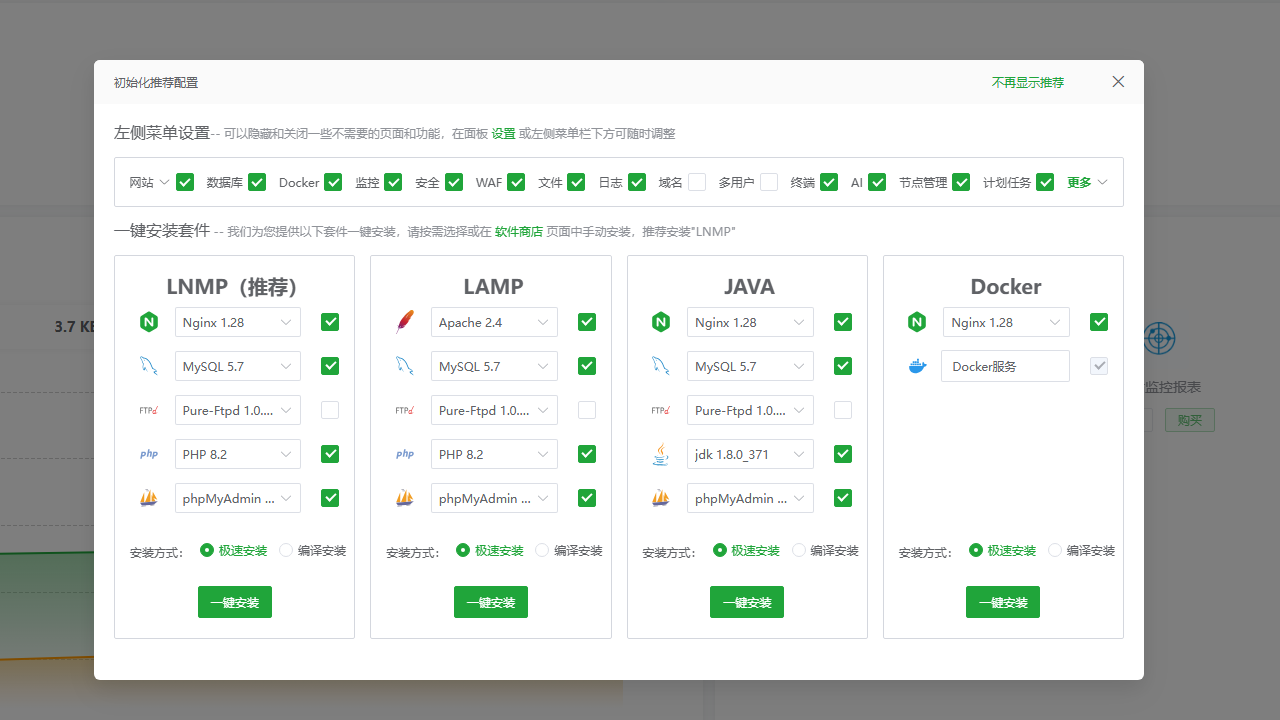Enable the 域名 menu checkbox
The height and width of the screenshot is (720, 1280).
[x=697, y=182]
